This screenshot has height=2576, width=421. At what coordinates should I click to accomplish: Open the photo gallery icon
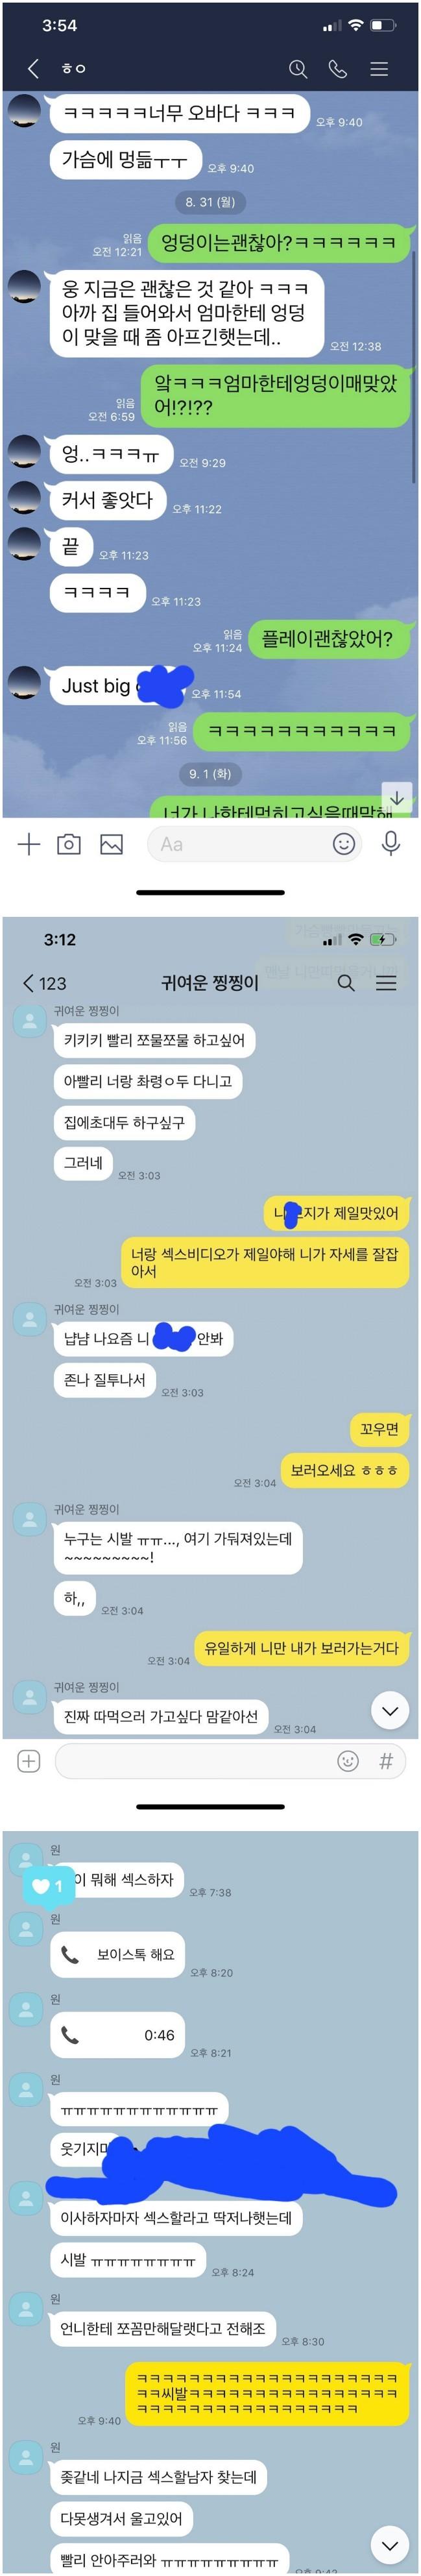point(111,844)
